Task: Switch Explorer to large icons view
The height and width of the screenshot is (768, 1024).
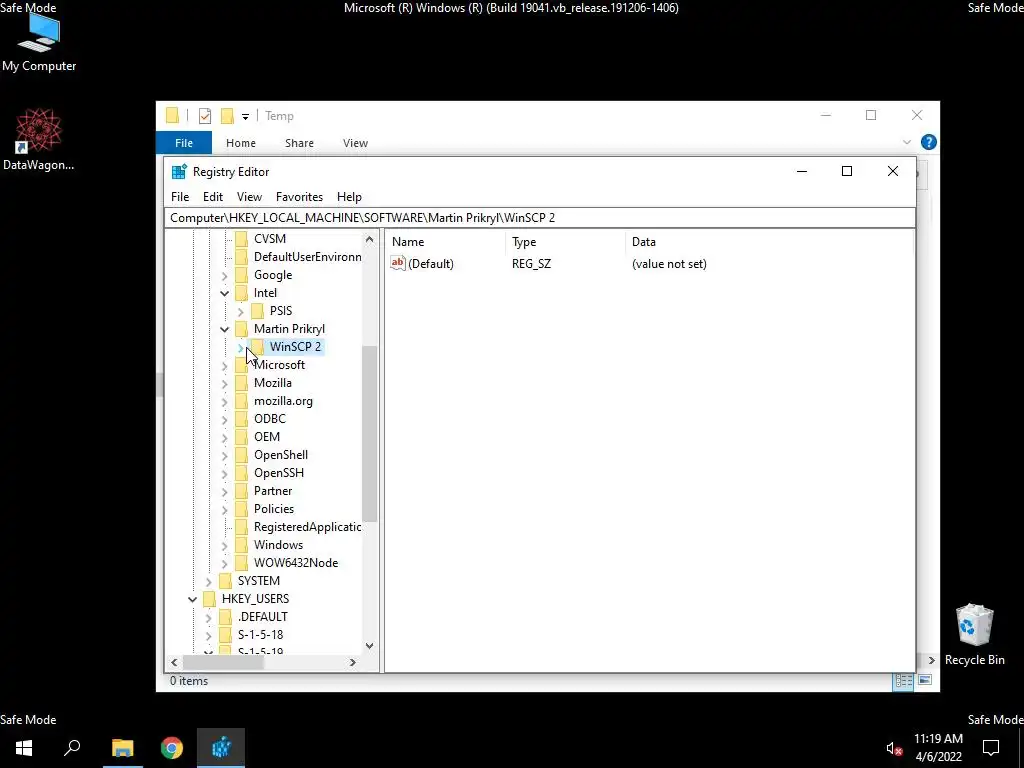Action: tap(925, 681)
